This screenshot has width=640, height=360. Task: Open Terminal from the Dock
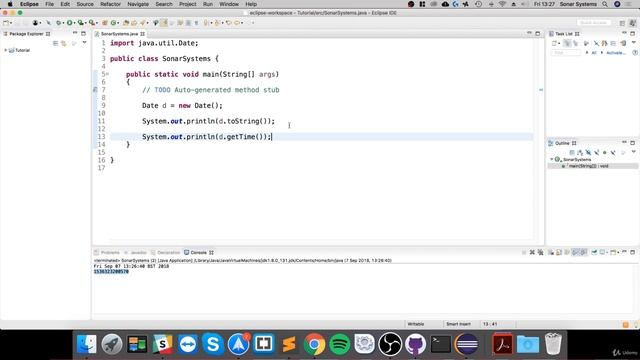441,344
